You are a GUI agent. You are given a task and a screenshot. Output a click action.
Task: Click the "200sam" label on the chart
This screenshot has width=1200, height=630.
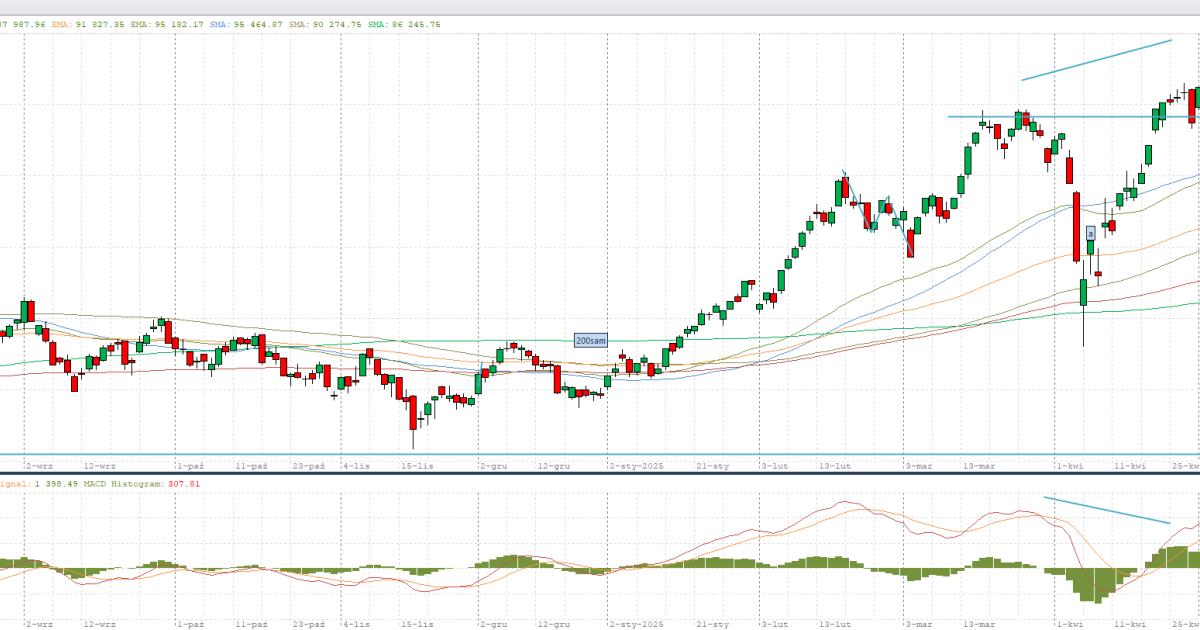click(591, 341)
